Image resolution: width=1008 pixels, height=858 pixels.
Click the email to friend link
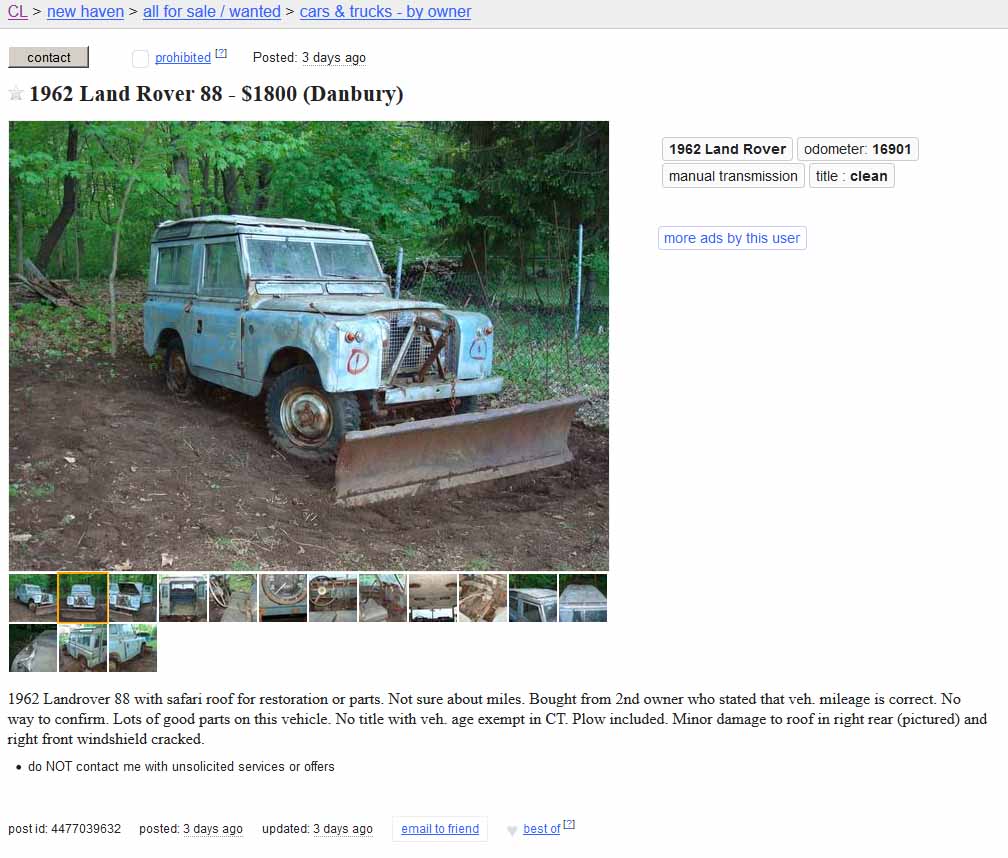click(x=440, y=829)
